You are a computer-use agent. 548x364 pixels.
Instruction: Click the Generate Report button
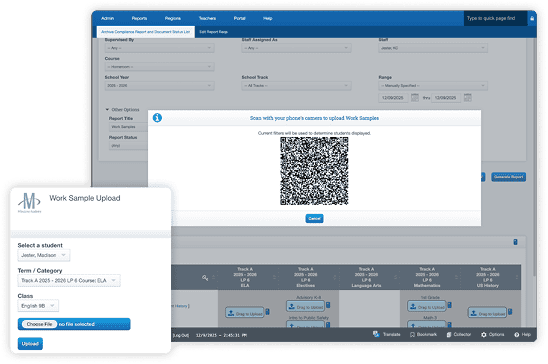(509, 177)
